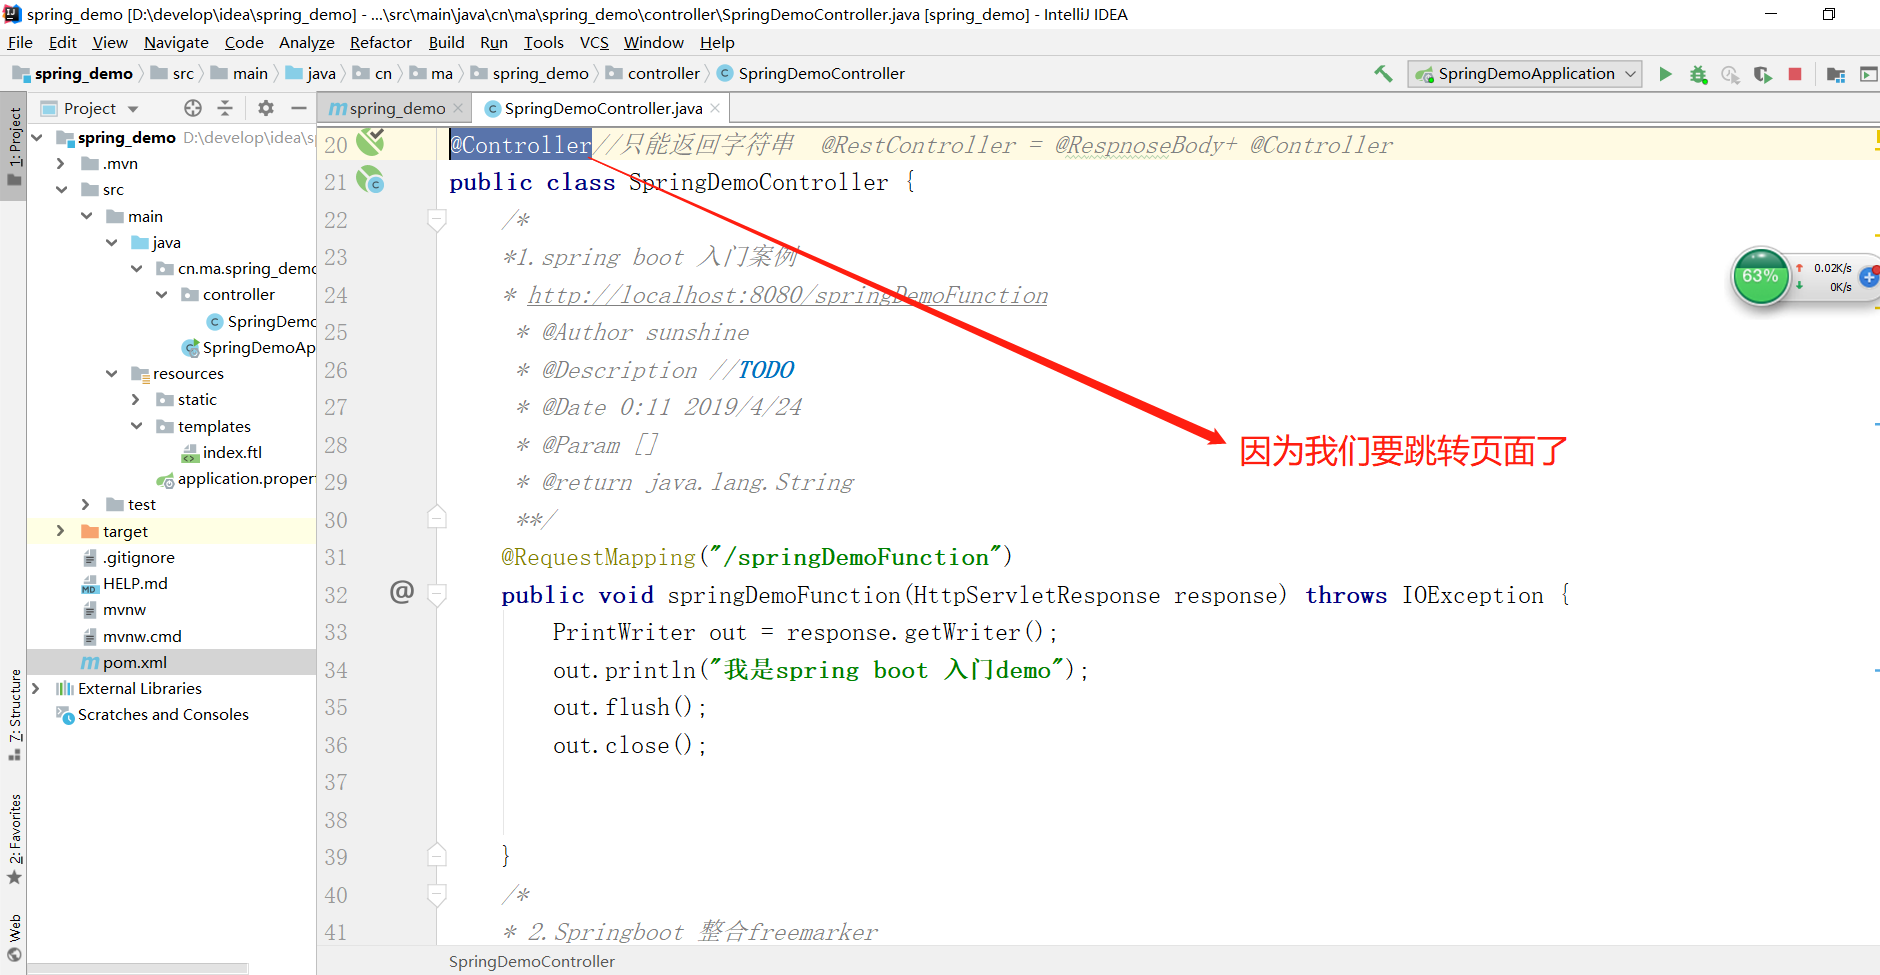Close the spring_demo editor tab

coord(458,108)
